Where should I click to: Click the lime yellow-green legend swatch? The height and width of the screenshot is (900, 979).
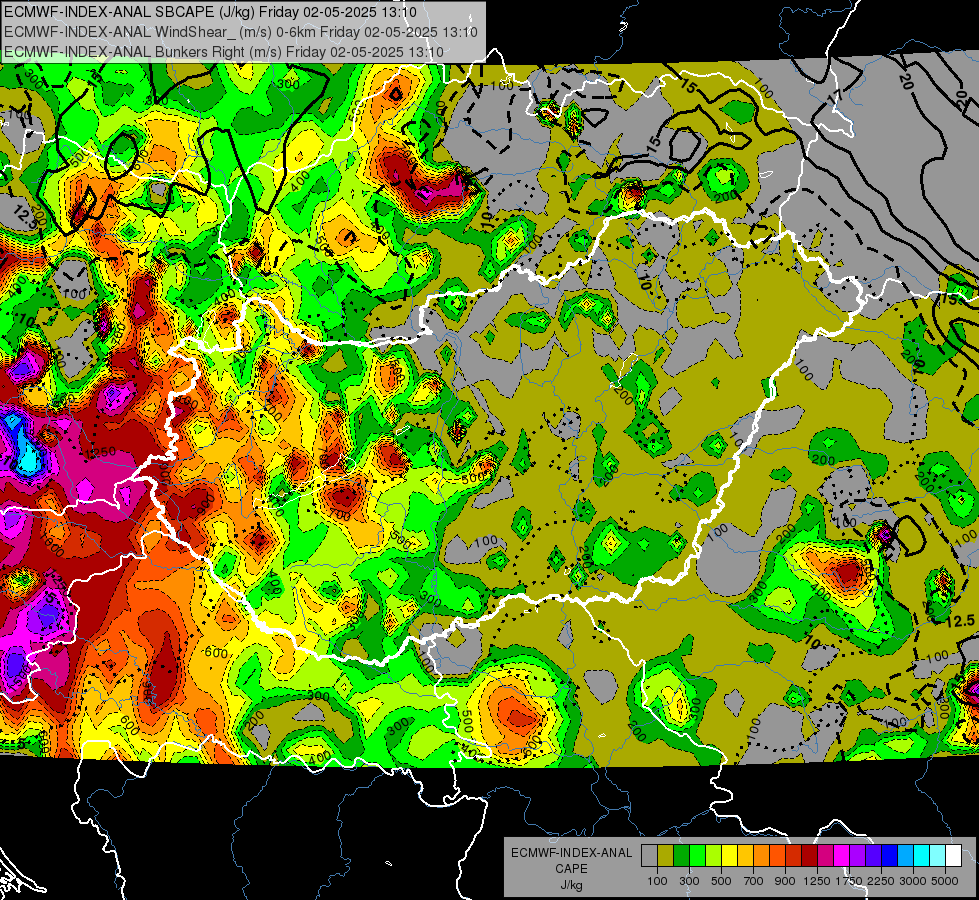coord(713,856)
